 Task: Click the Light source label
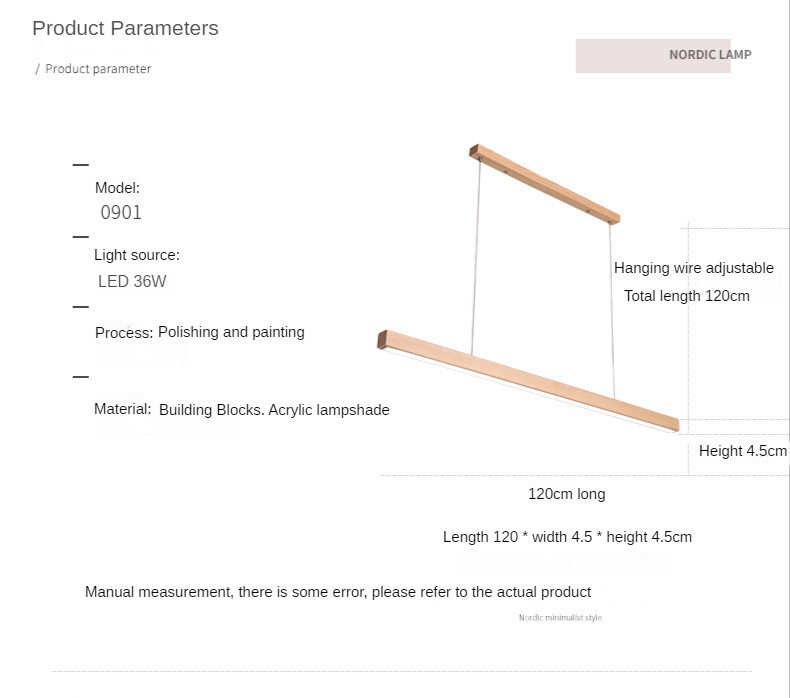point(137,255)
